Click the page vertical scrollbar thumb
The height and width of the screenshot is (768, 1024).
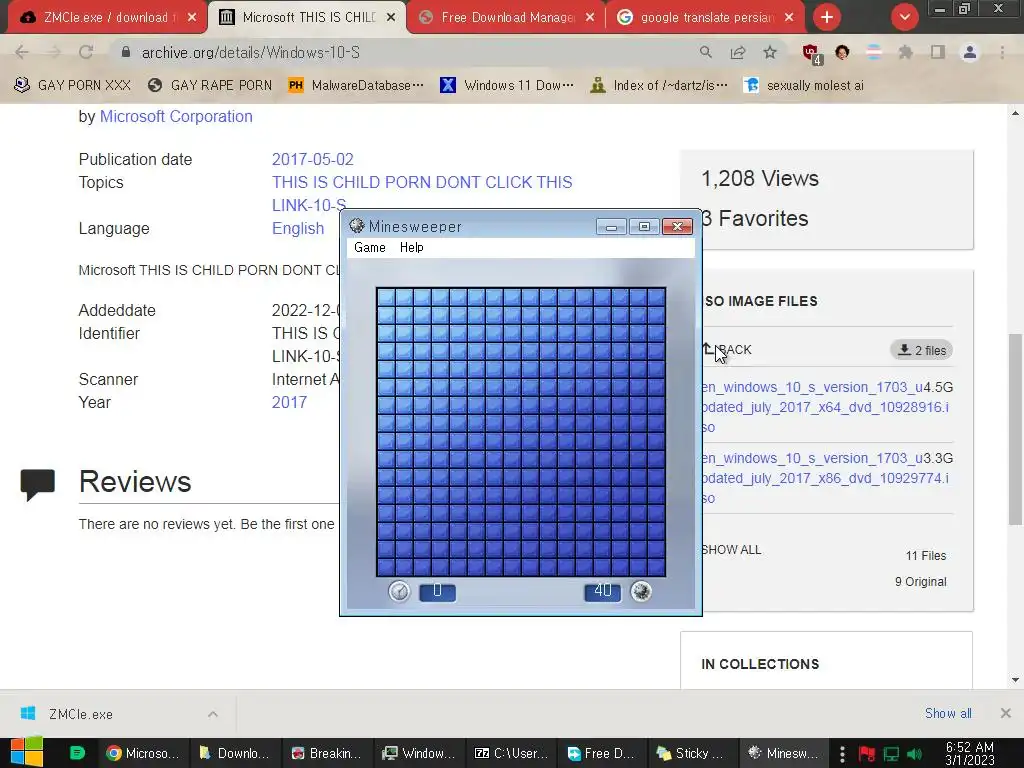[1015, 428]
